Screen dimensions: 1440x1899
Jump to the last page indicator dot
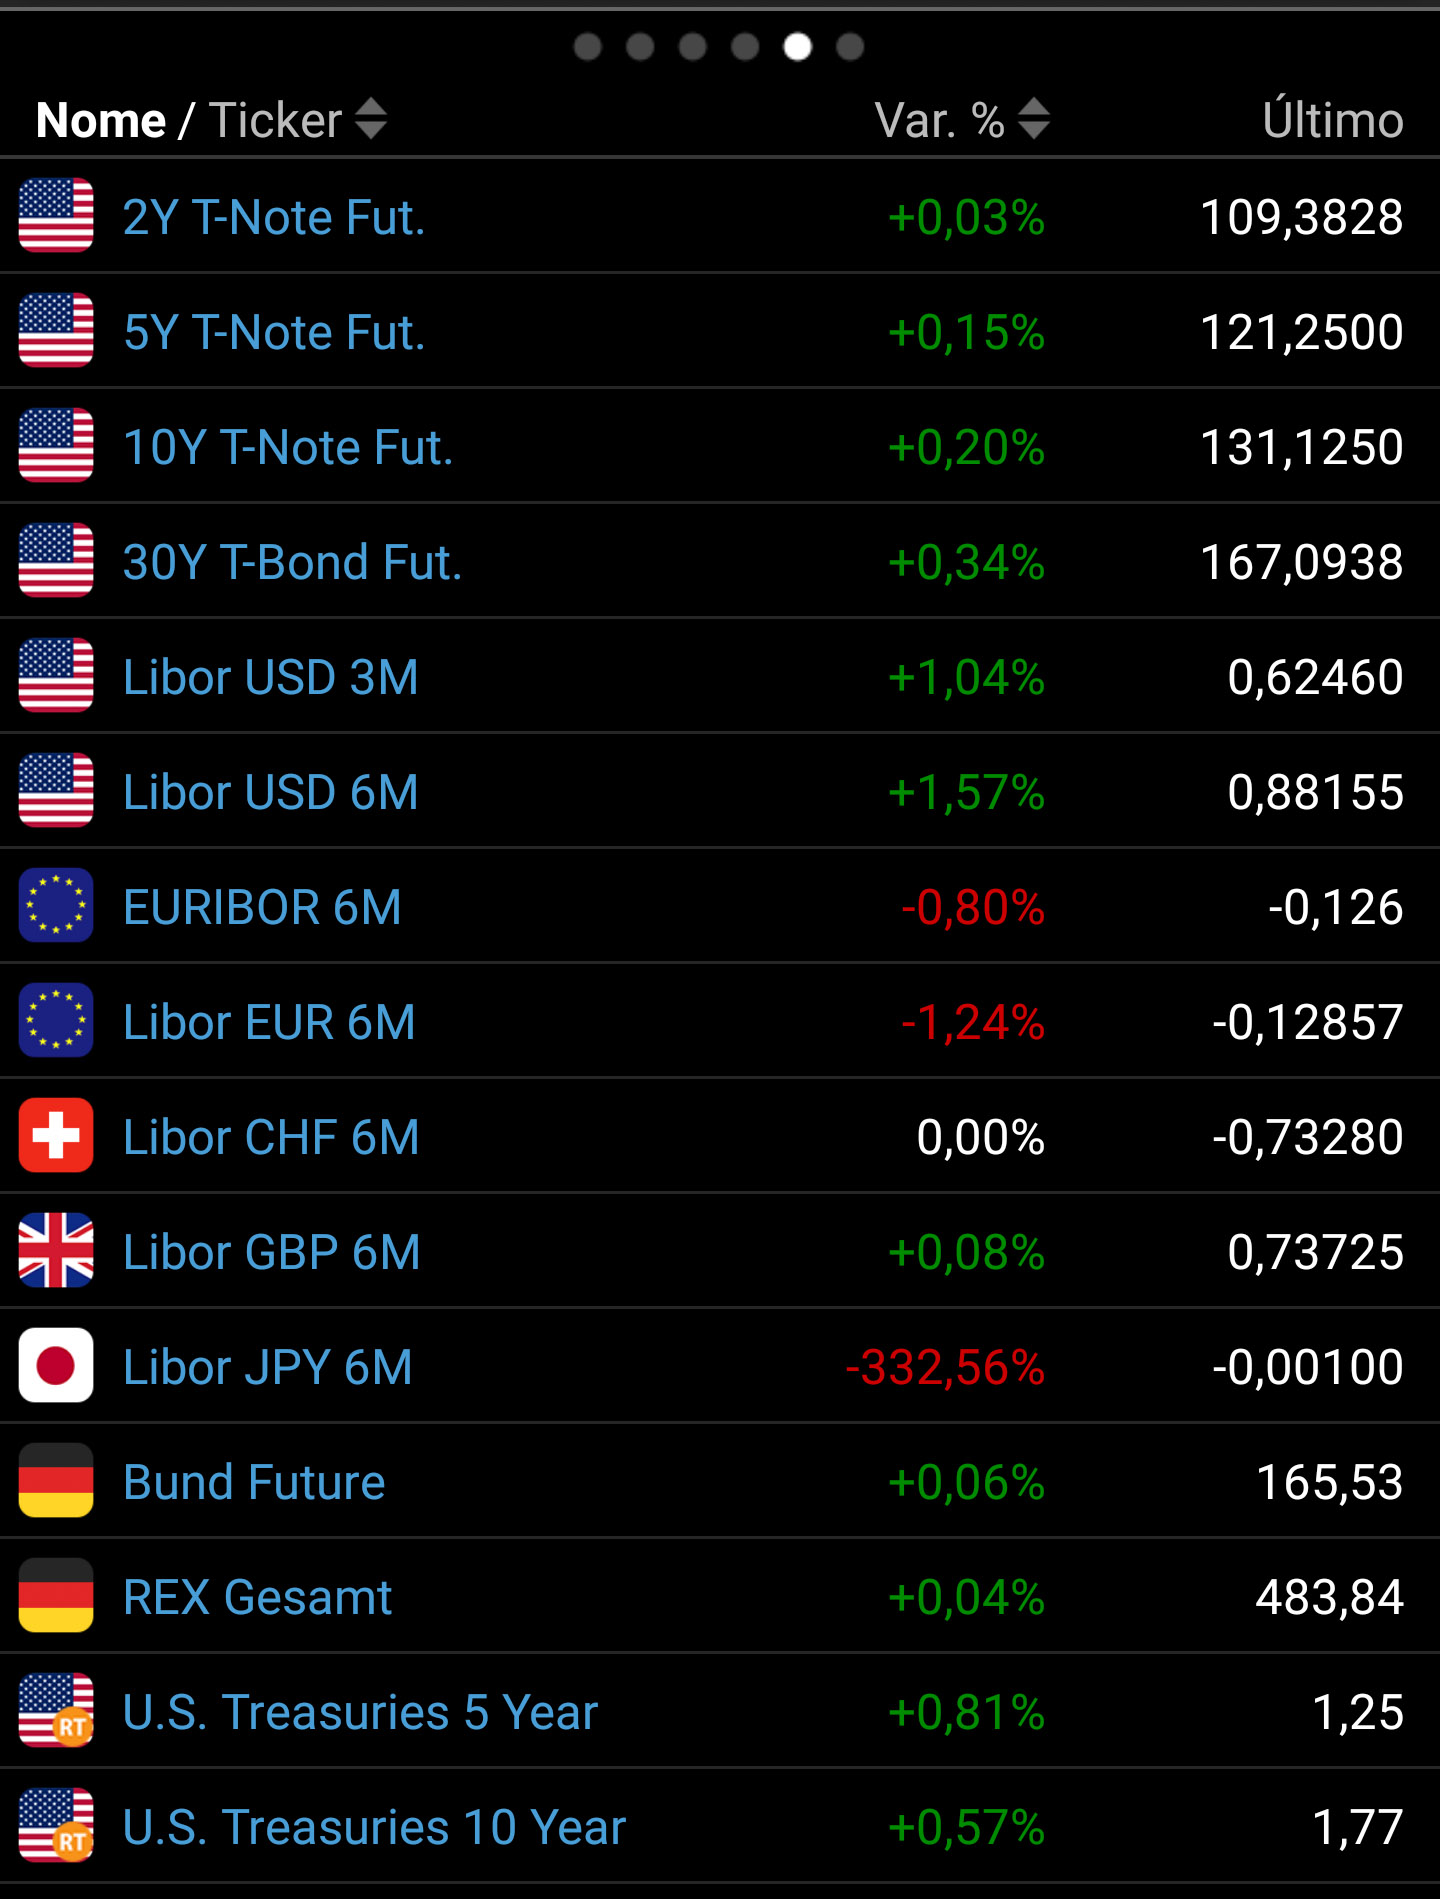850,47
